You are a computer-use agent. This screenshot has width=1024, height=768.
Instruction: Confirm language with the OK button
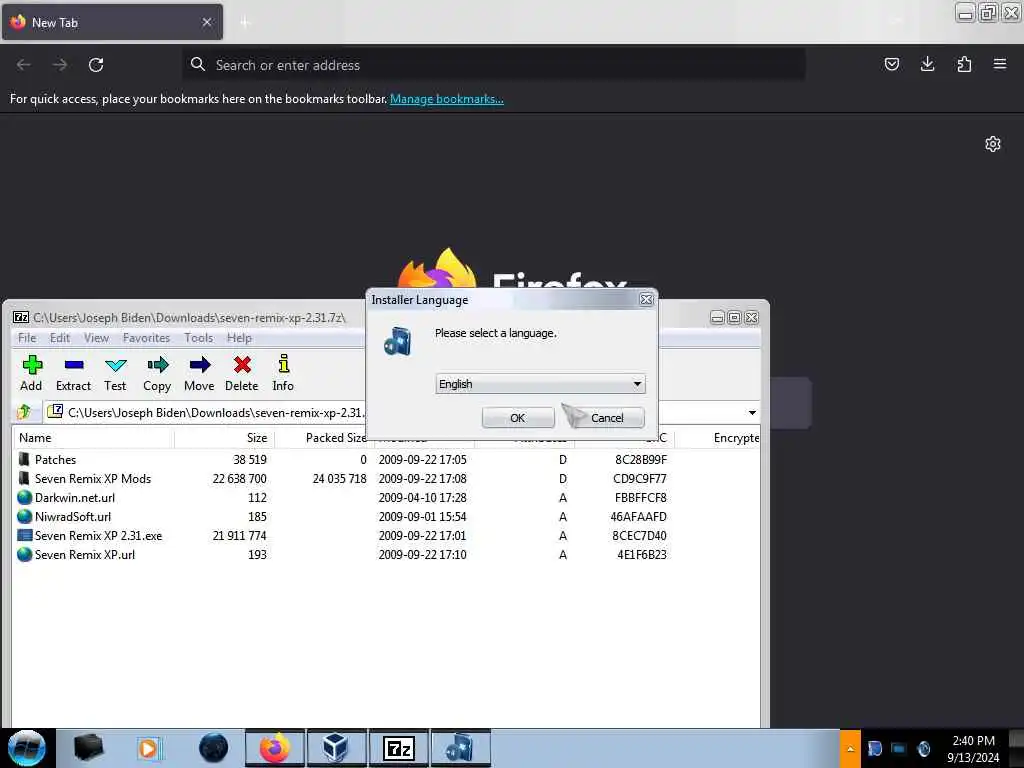(518, 418)
